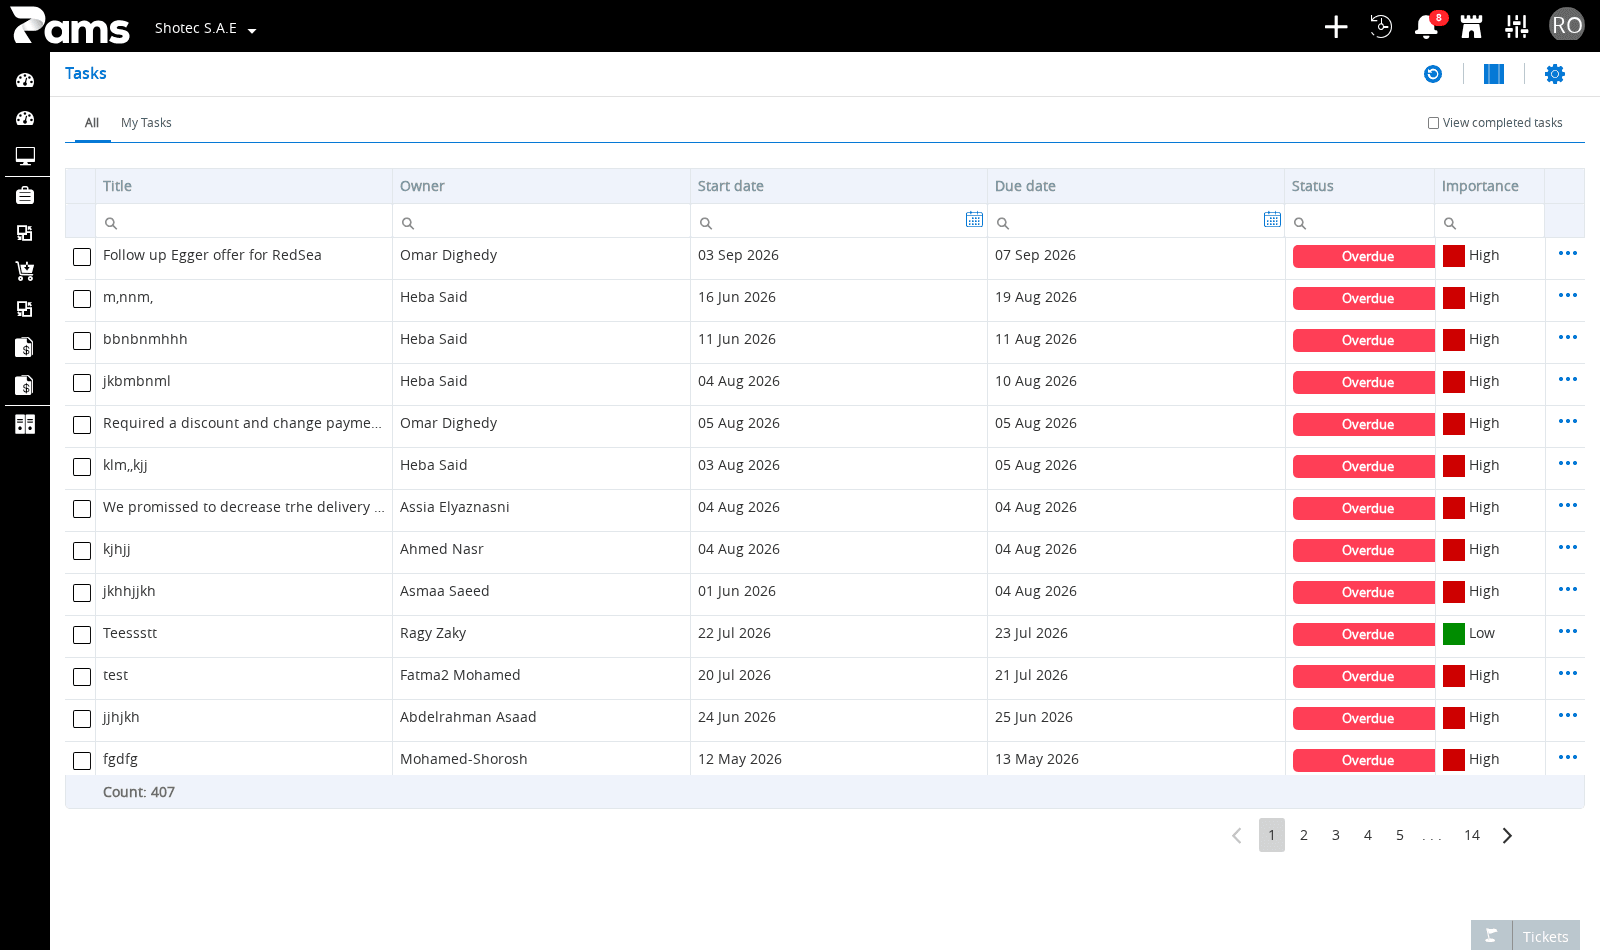Viewport: 1600px width, 950px height.
Task: Click red importance swatch in fgdfg row
Action: point(1454,760)
